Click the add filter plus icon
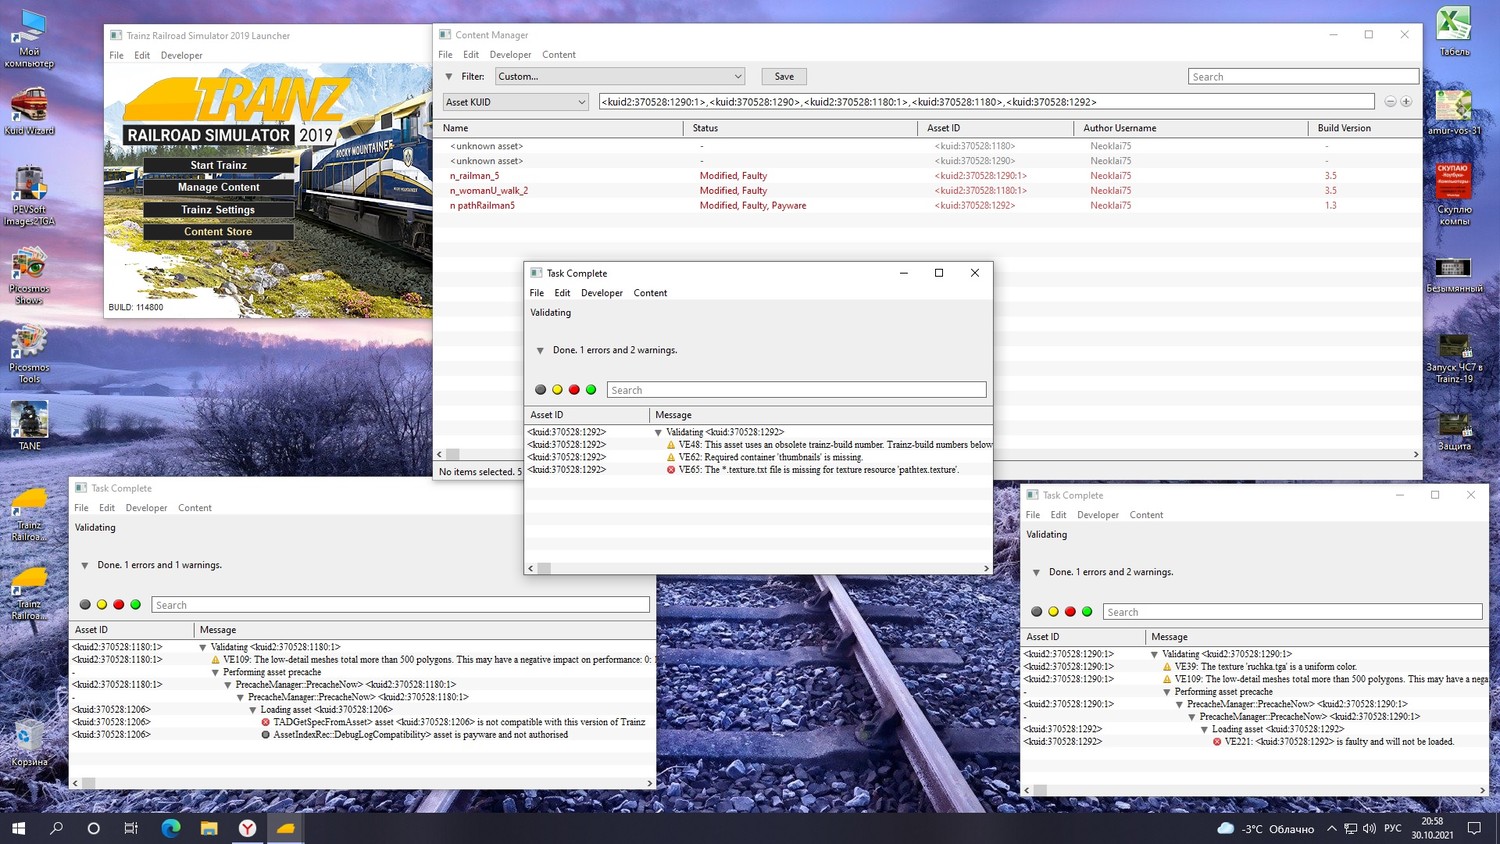Image resolution: width=1500 pixels, height=844 pixels. (x=1406, y=102)
